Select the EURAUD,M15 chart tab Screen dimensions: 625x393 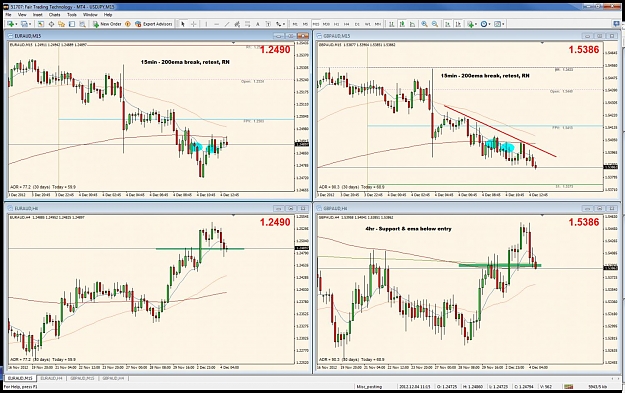20,378
